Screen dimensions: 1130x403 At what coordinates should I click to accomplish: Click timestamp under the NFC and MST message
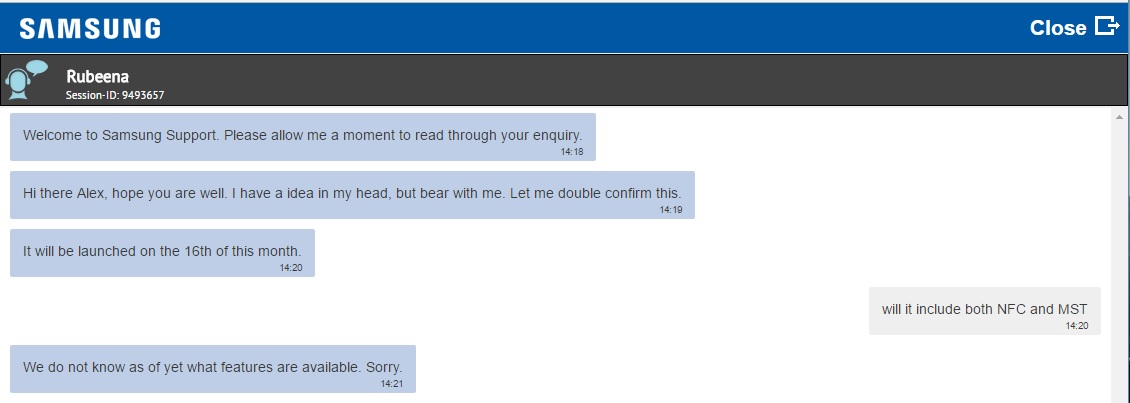coord(1076,325)
